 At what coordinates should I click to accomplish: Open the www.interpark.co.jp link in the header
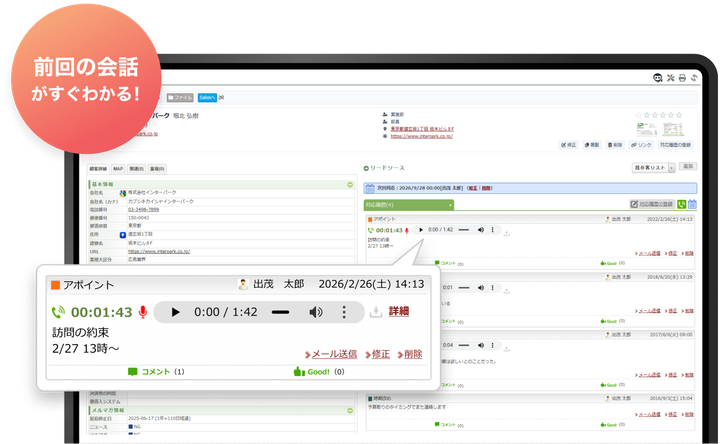[422, 136]
